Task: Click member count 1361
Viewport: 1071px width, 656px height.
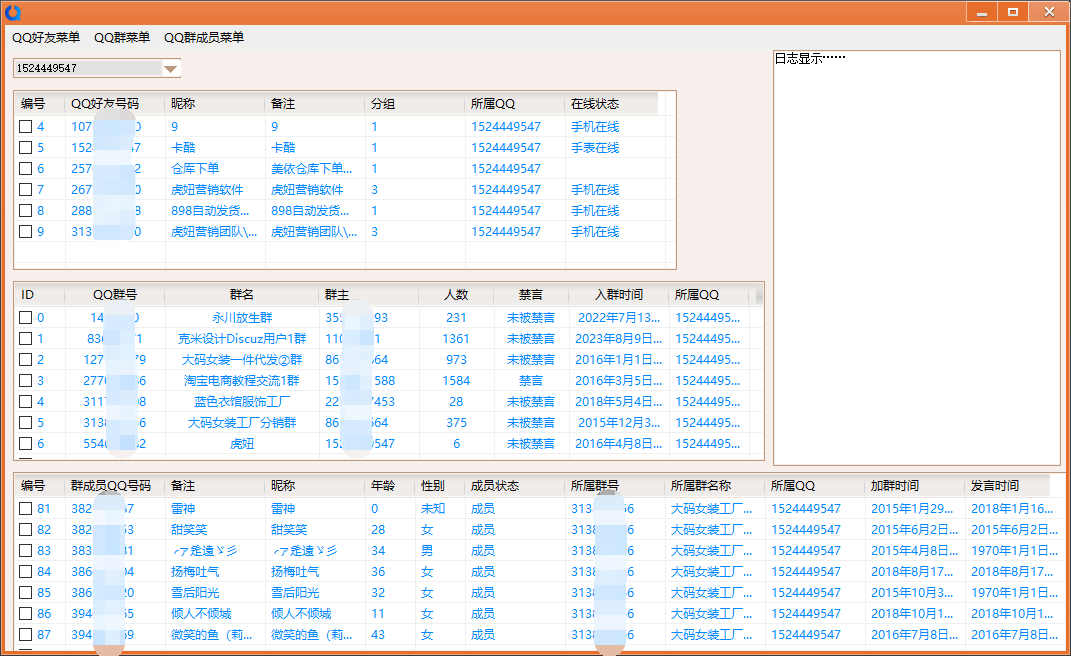Action: pos(456,339)
